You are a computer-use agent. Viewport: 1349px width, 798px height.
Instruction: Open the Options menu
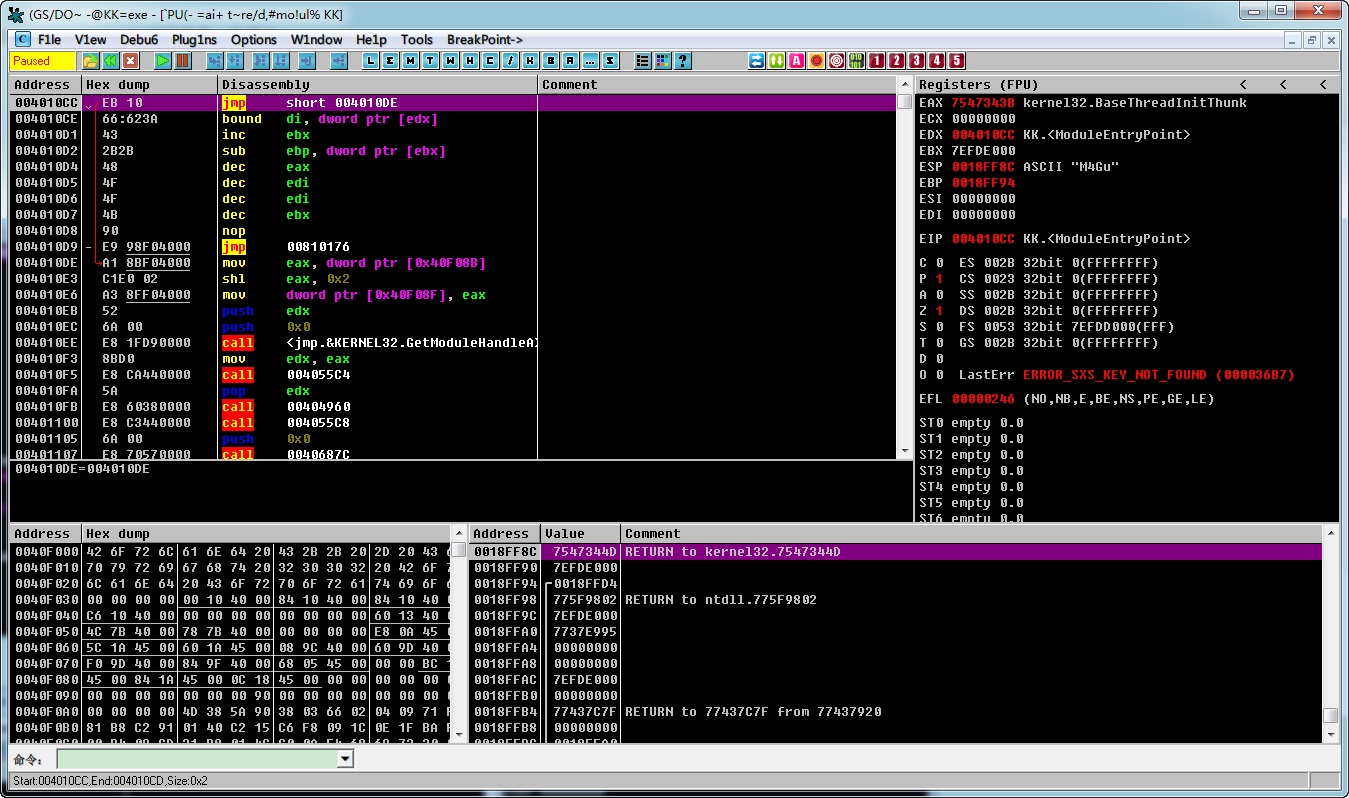coord(254,40)
